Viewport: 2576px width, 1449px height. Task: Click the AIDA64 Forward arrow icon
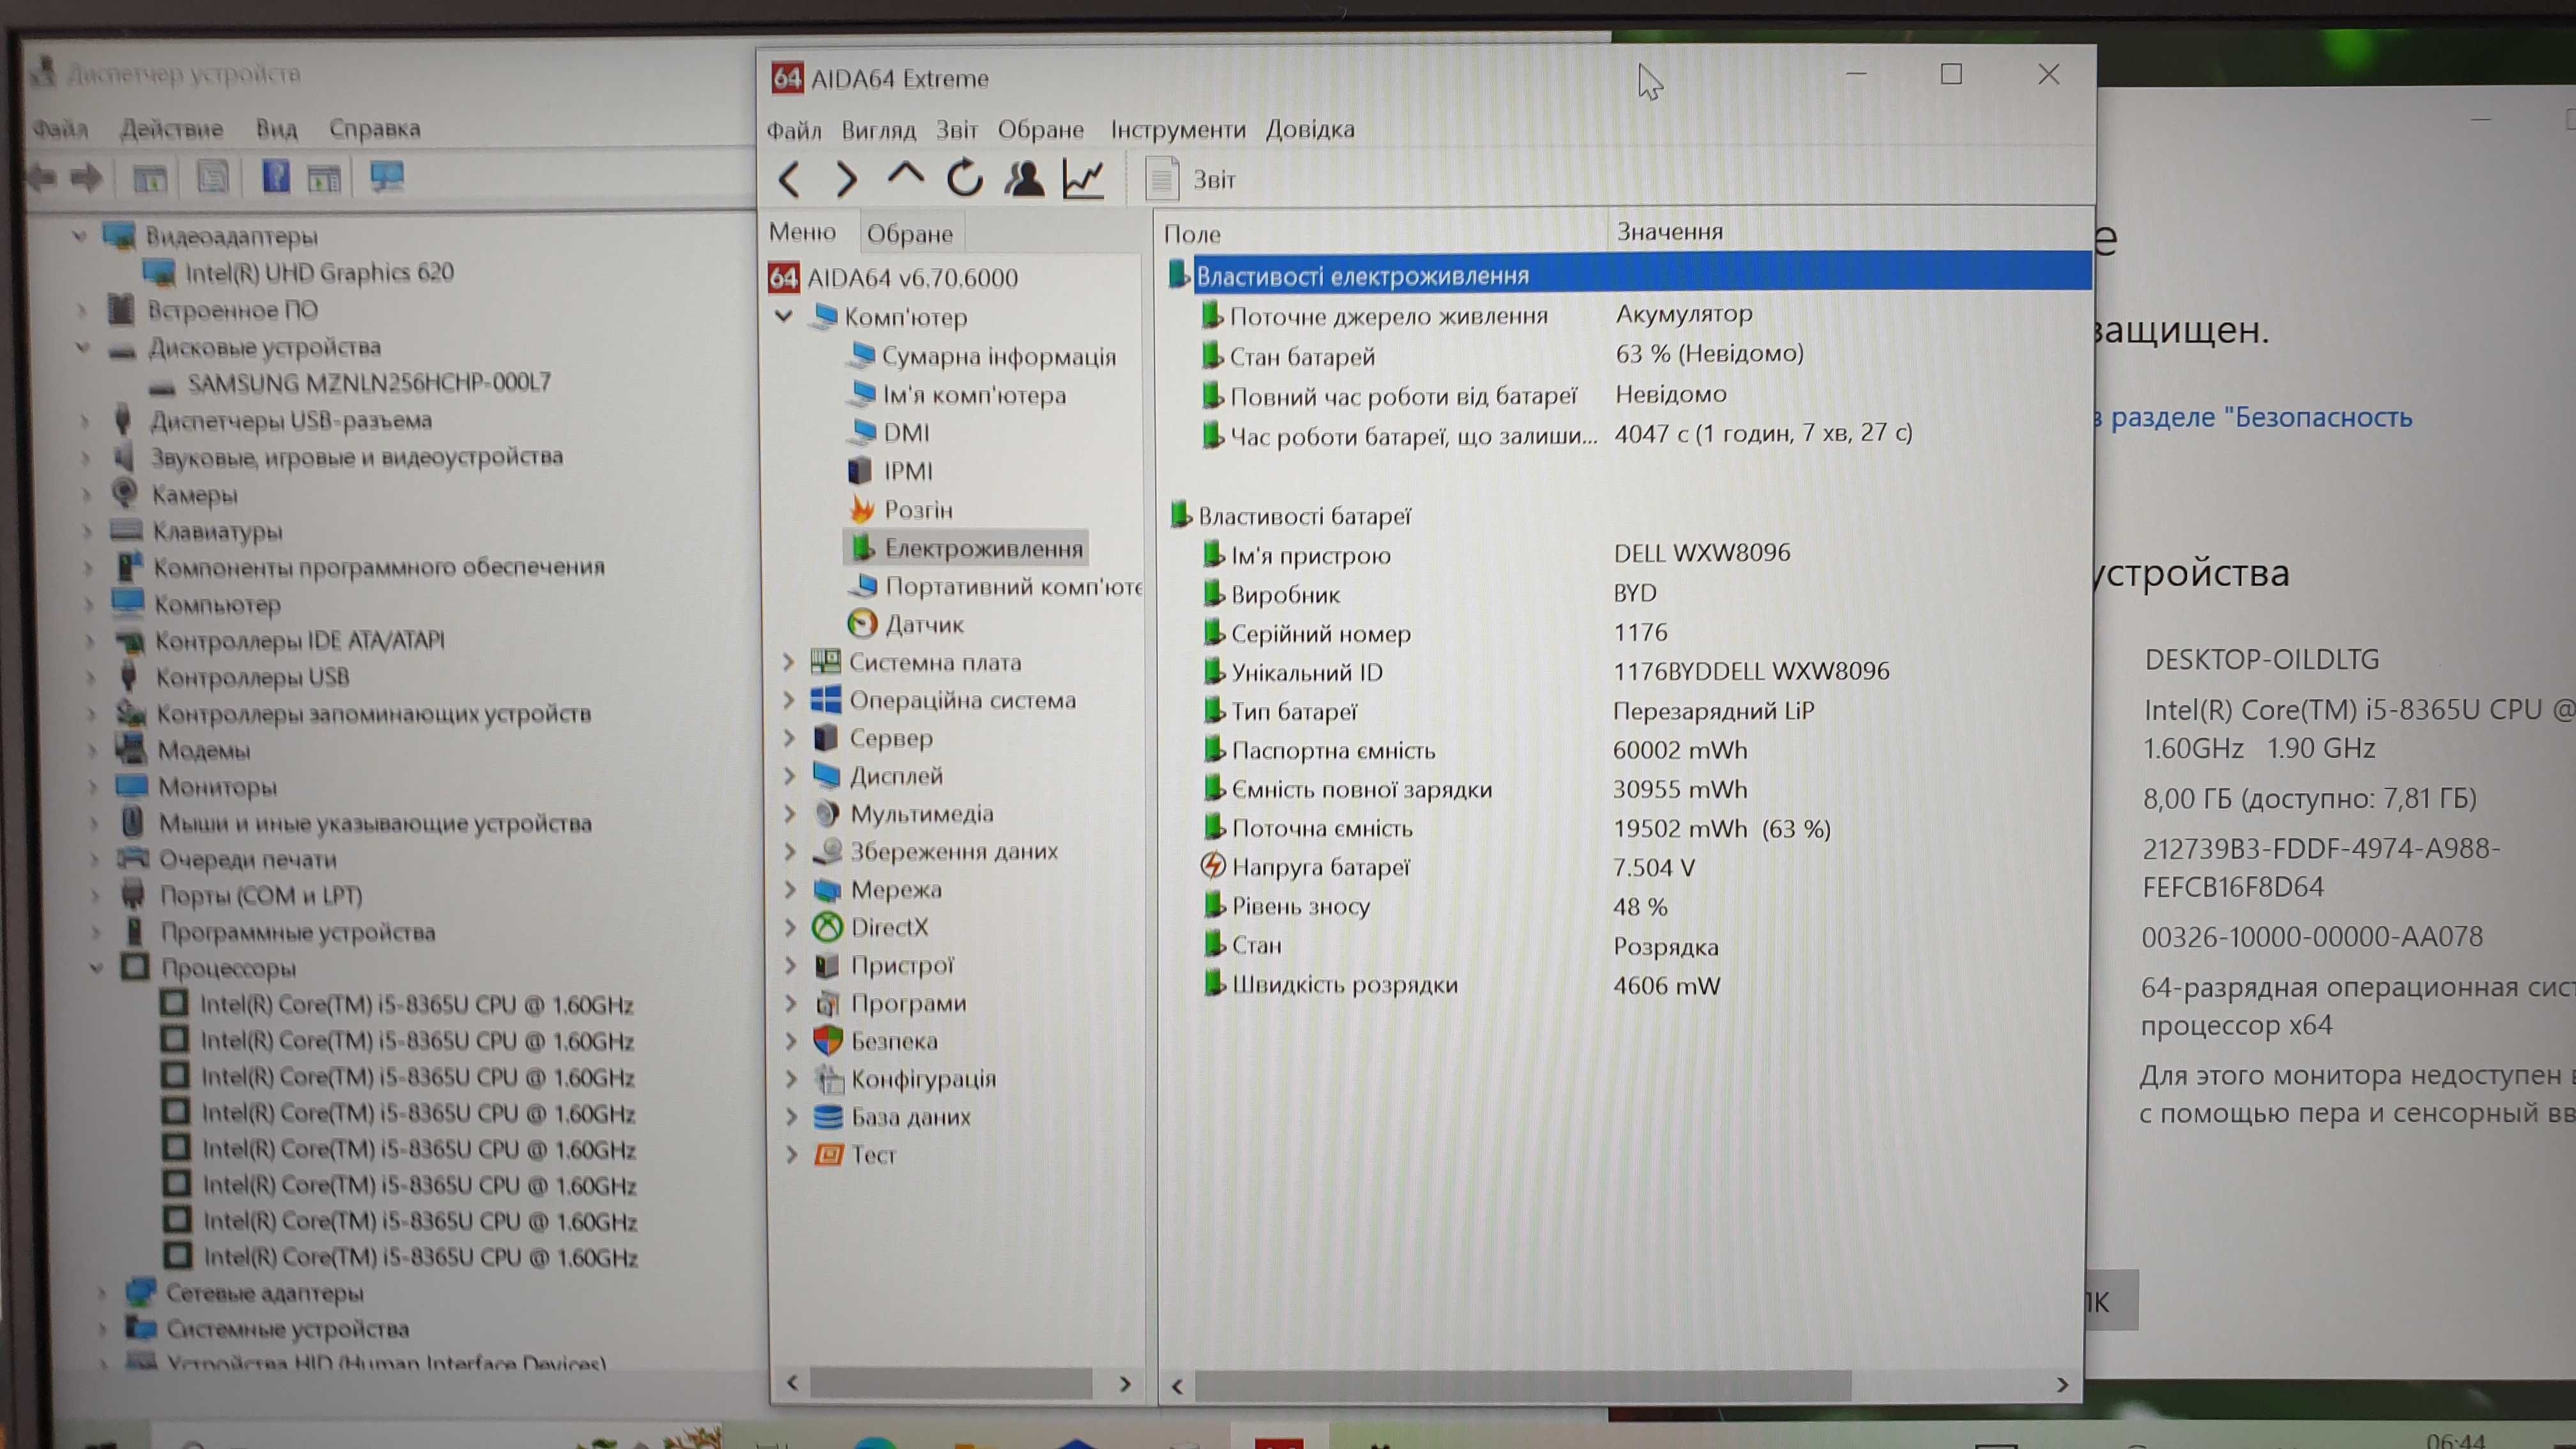(846, 180)
